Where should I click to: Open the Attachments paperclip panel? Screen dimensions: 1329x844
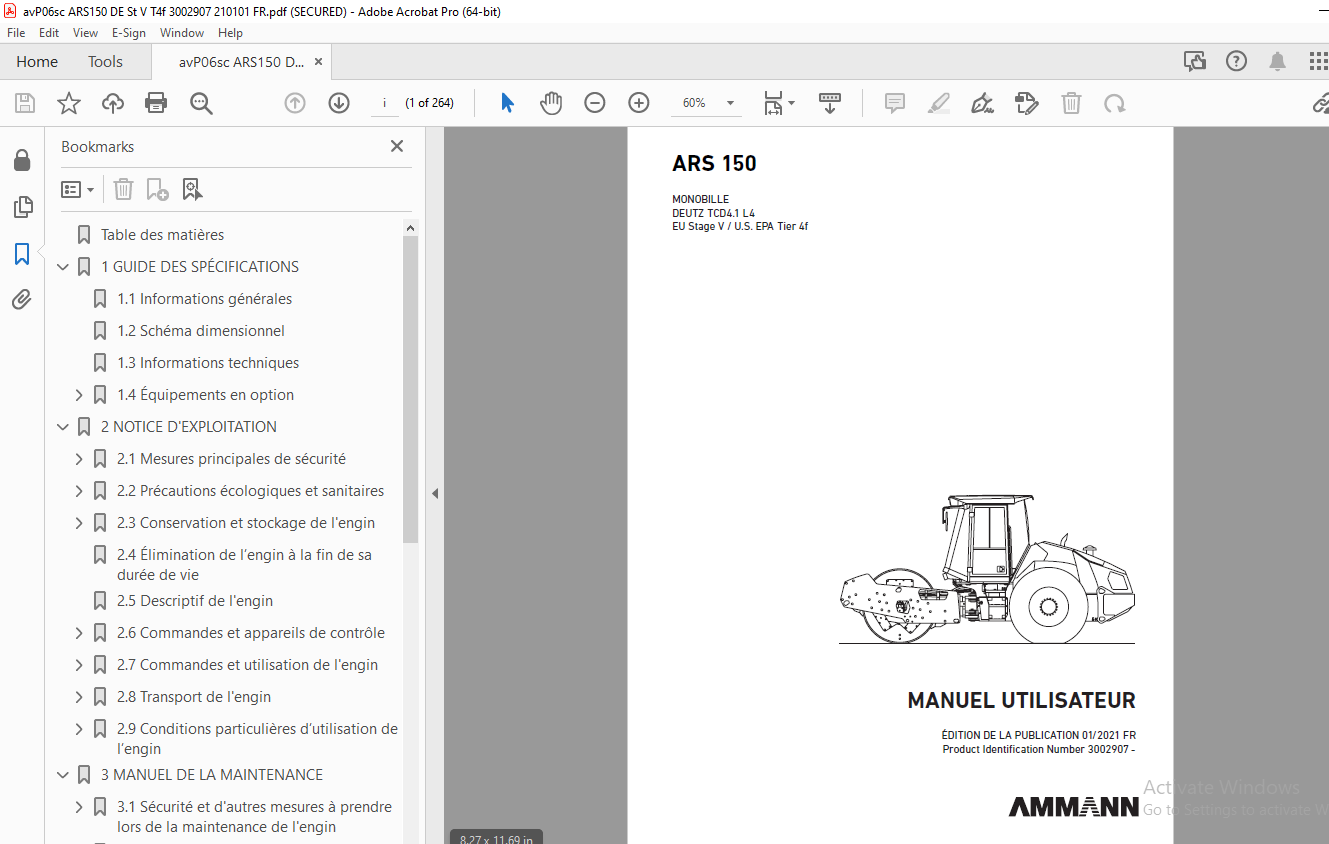[22, 299]
